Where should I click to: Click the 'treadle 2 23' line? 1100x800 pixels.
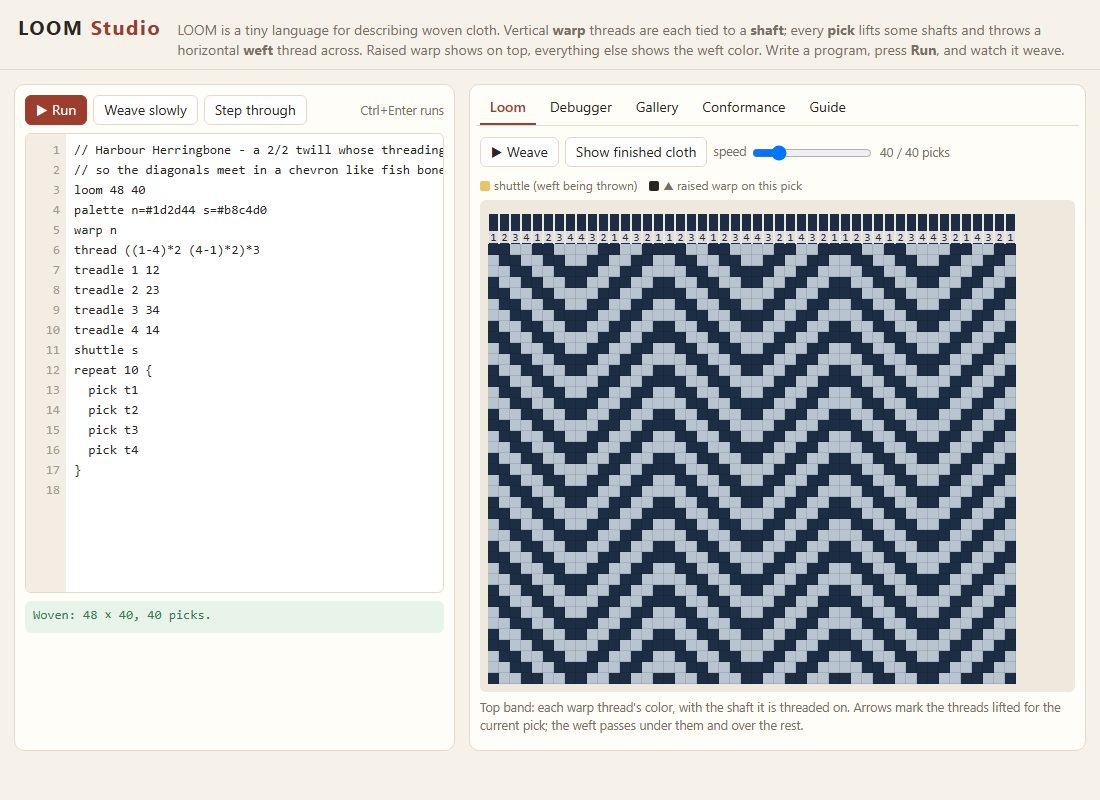(116, 290)
